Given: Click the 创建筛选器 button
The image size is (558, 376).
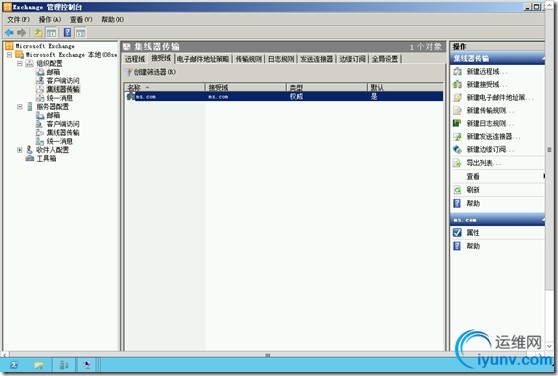Looking at the screenshot, I should pyautogui.click(x=151, y=72).
